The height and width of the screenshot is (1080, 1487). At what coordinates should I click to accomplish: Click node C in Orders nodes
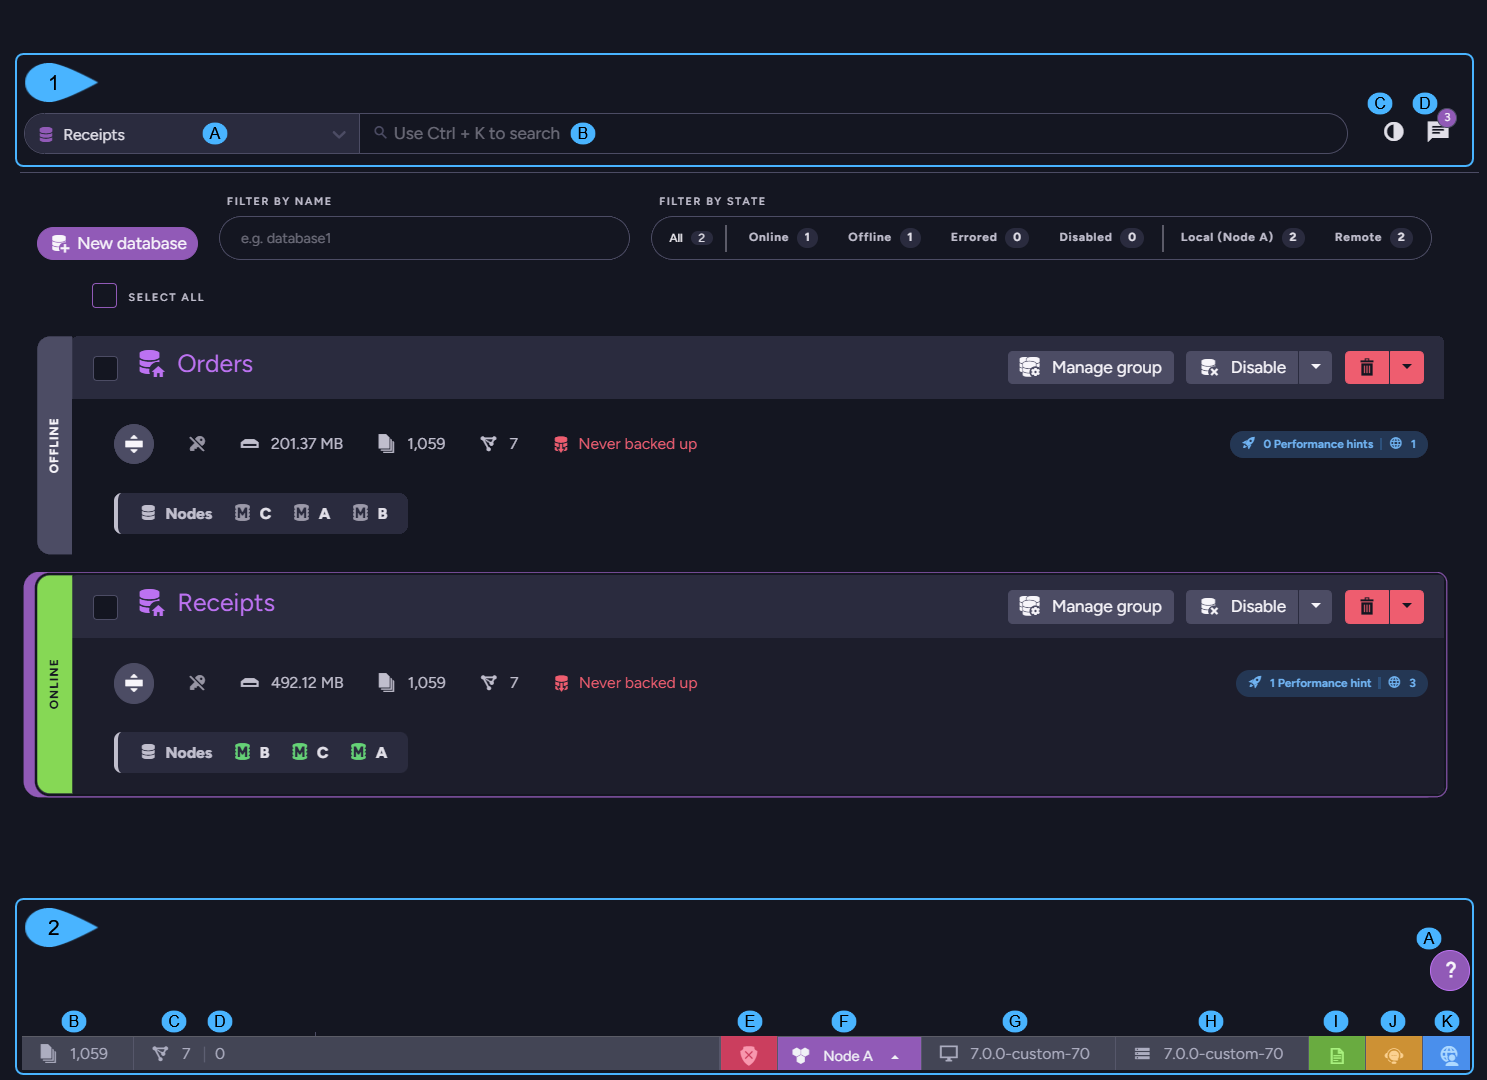click(253, 513)
